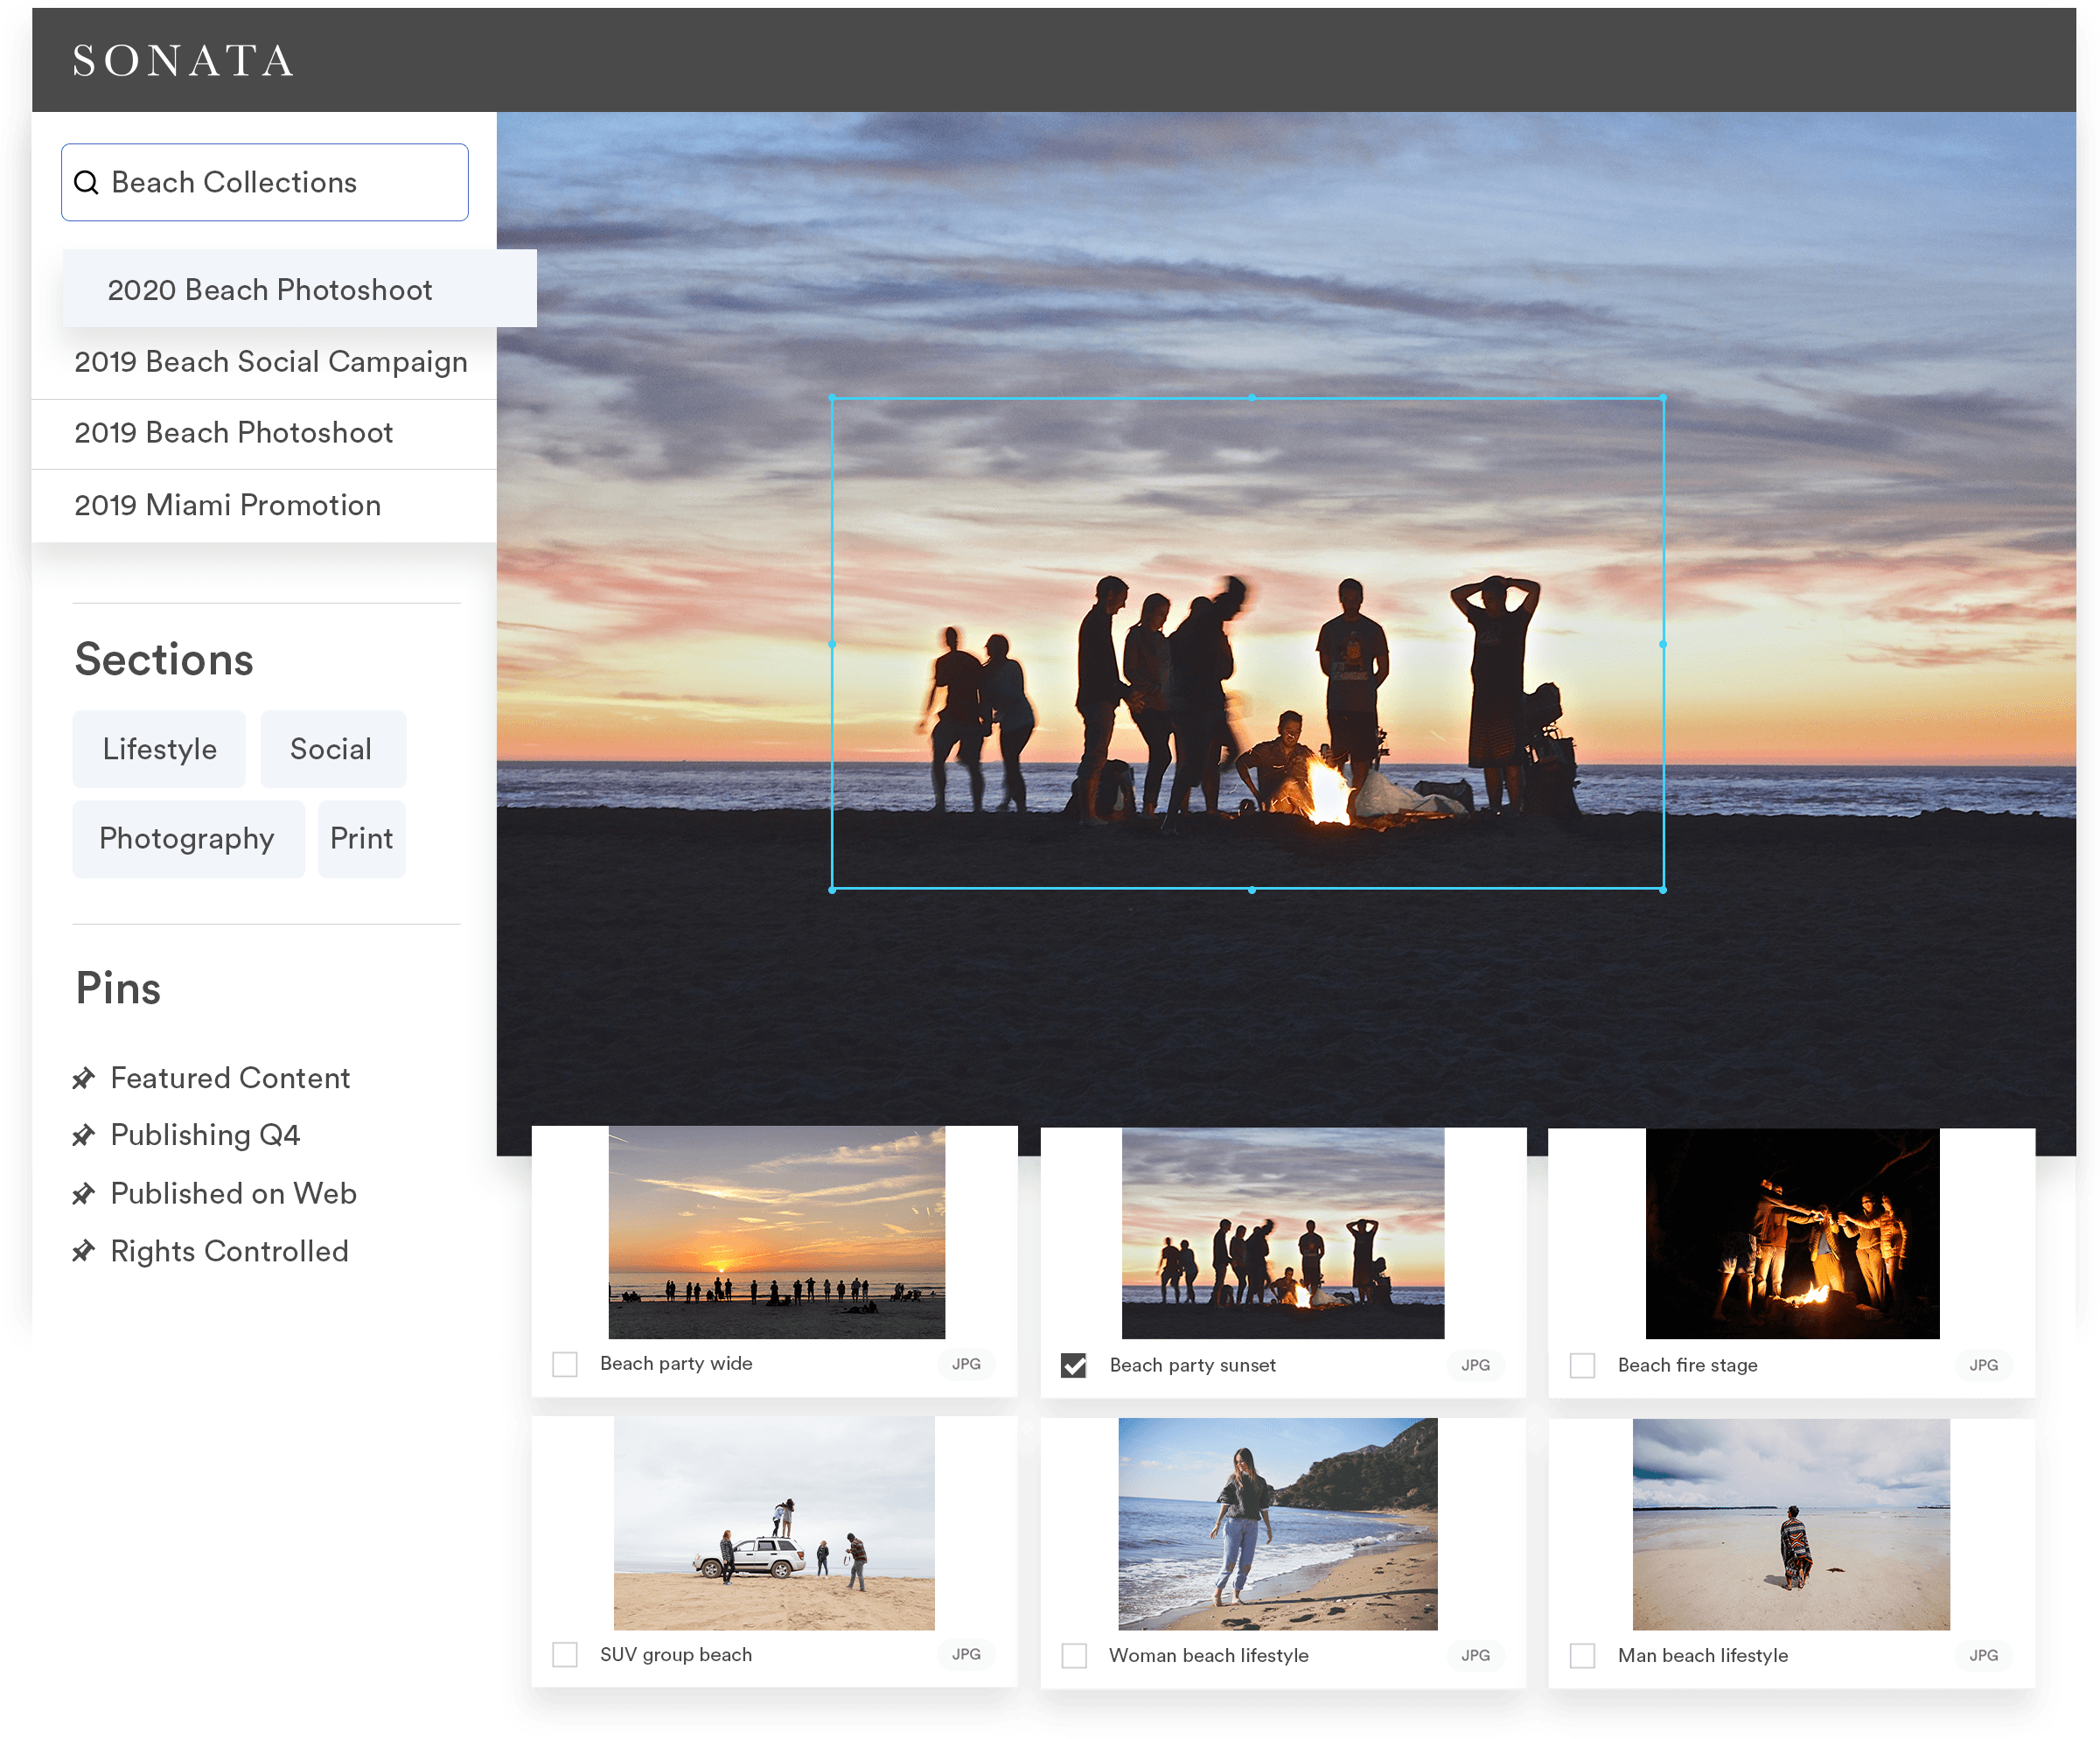Open the Social section tag
Screen dimensions: 2100x1739
pyautogui.click(x=331, y=749)
